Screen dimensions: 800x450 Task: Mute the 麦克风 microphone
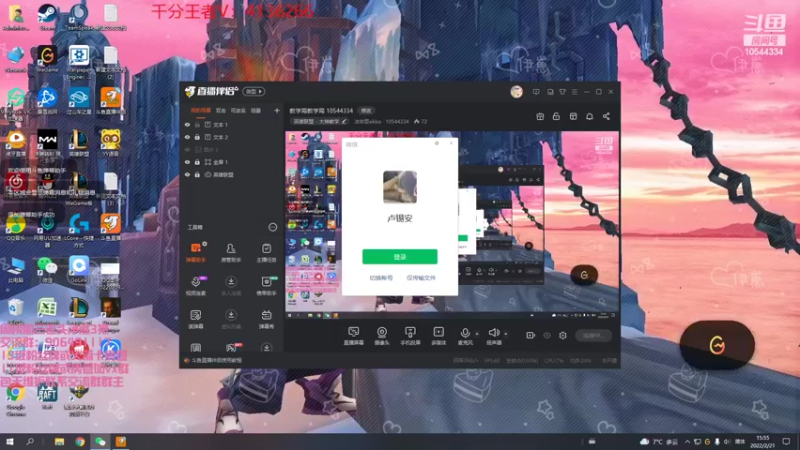click(x=465, y=336)
